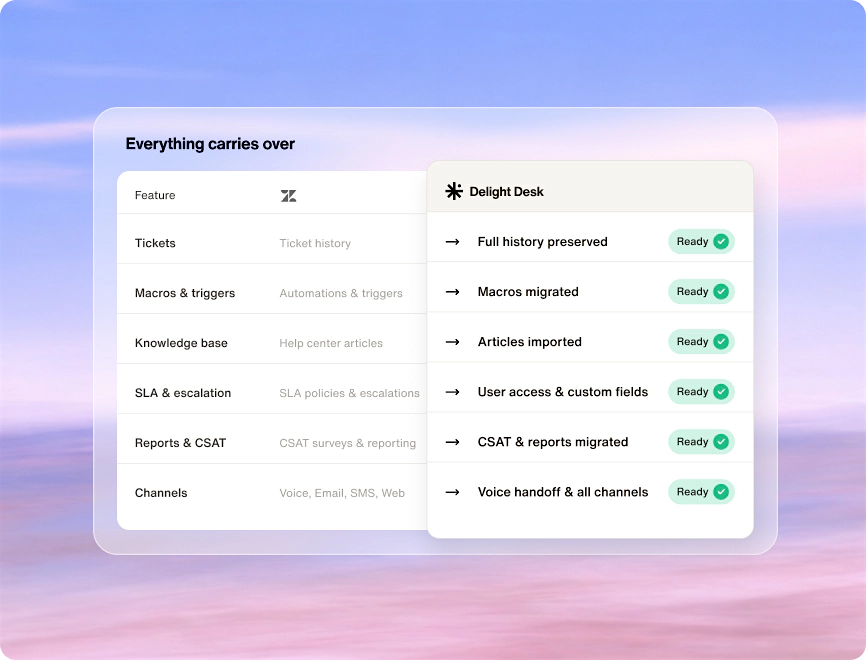Select the 'SLA & escalation' feature cell

pyautogui.click(x=183, y=393)
